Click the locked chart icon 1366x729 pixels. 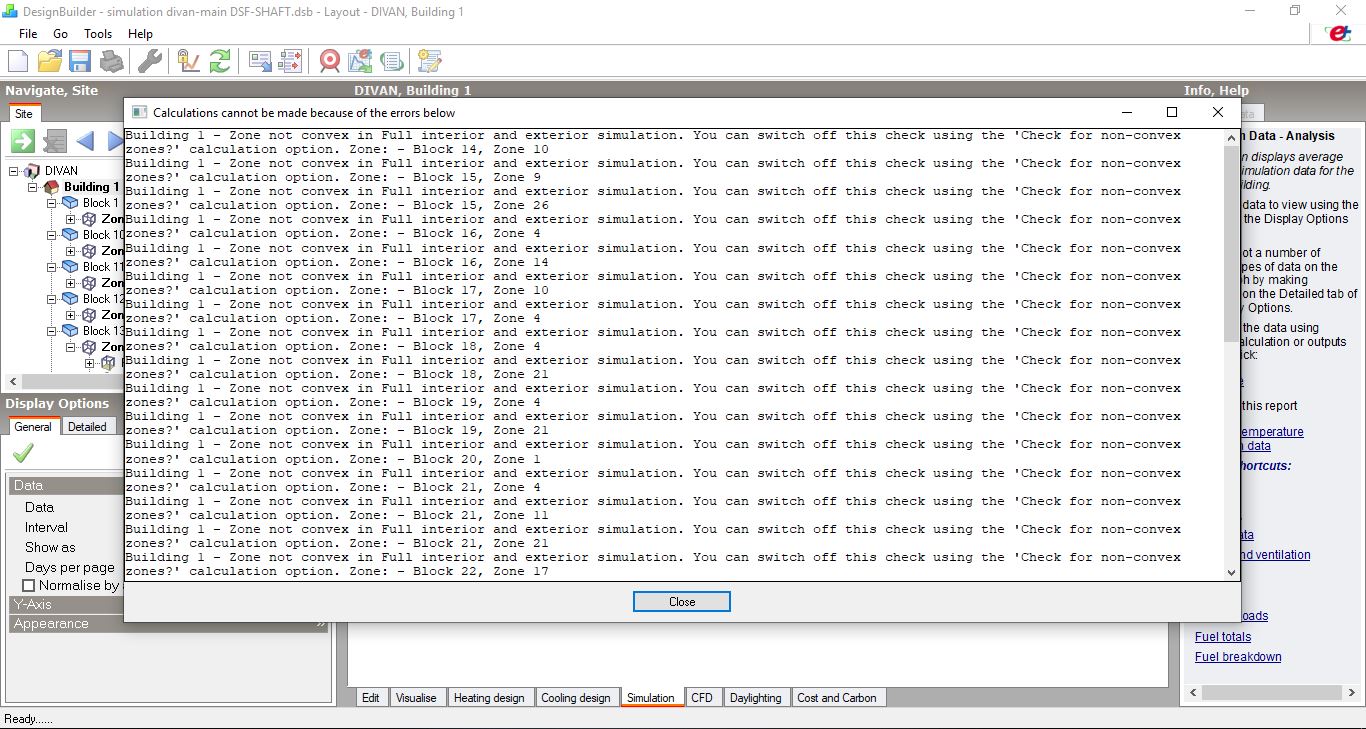pos(189,61)
